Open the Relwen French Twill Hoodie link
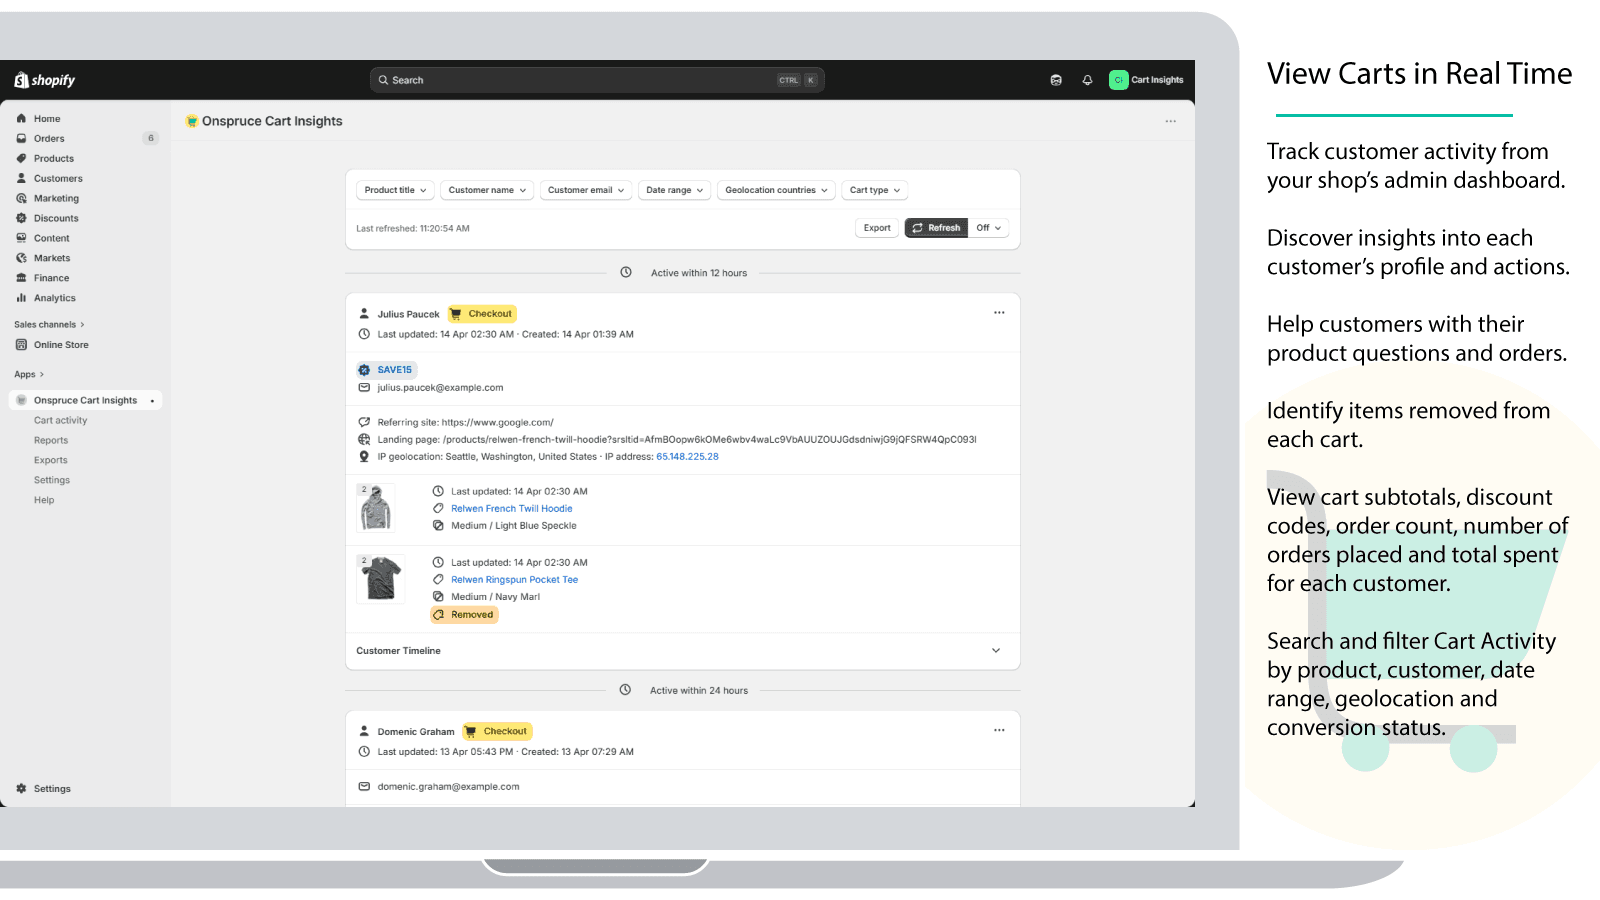Screen dimensions: 1600x900 512,509
